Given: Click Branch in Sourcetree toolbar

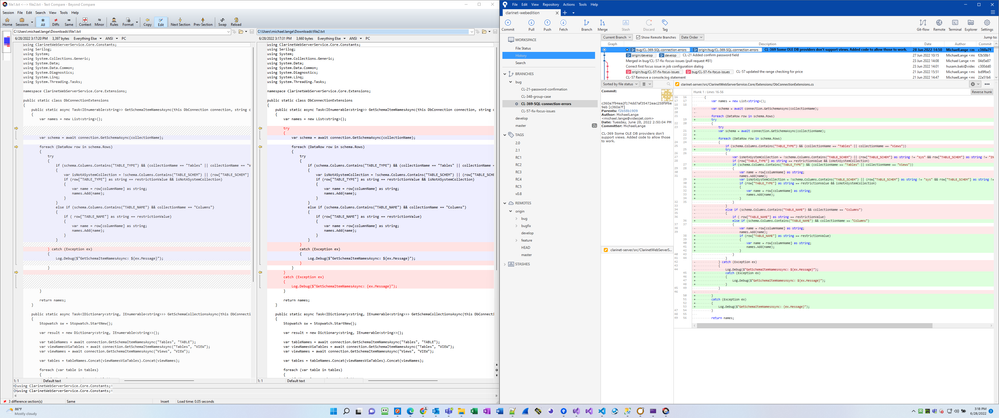Looking at the screenshot, I should (x=587, y=25).
